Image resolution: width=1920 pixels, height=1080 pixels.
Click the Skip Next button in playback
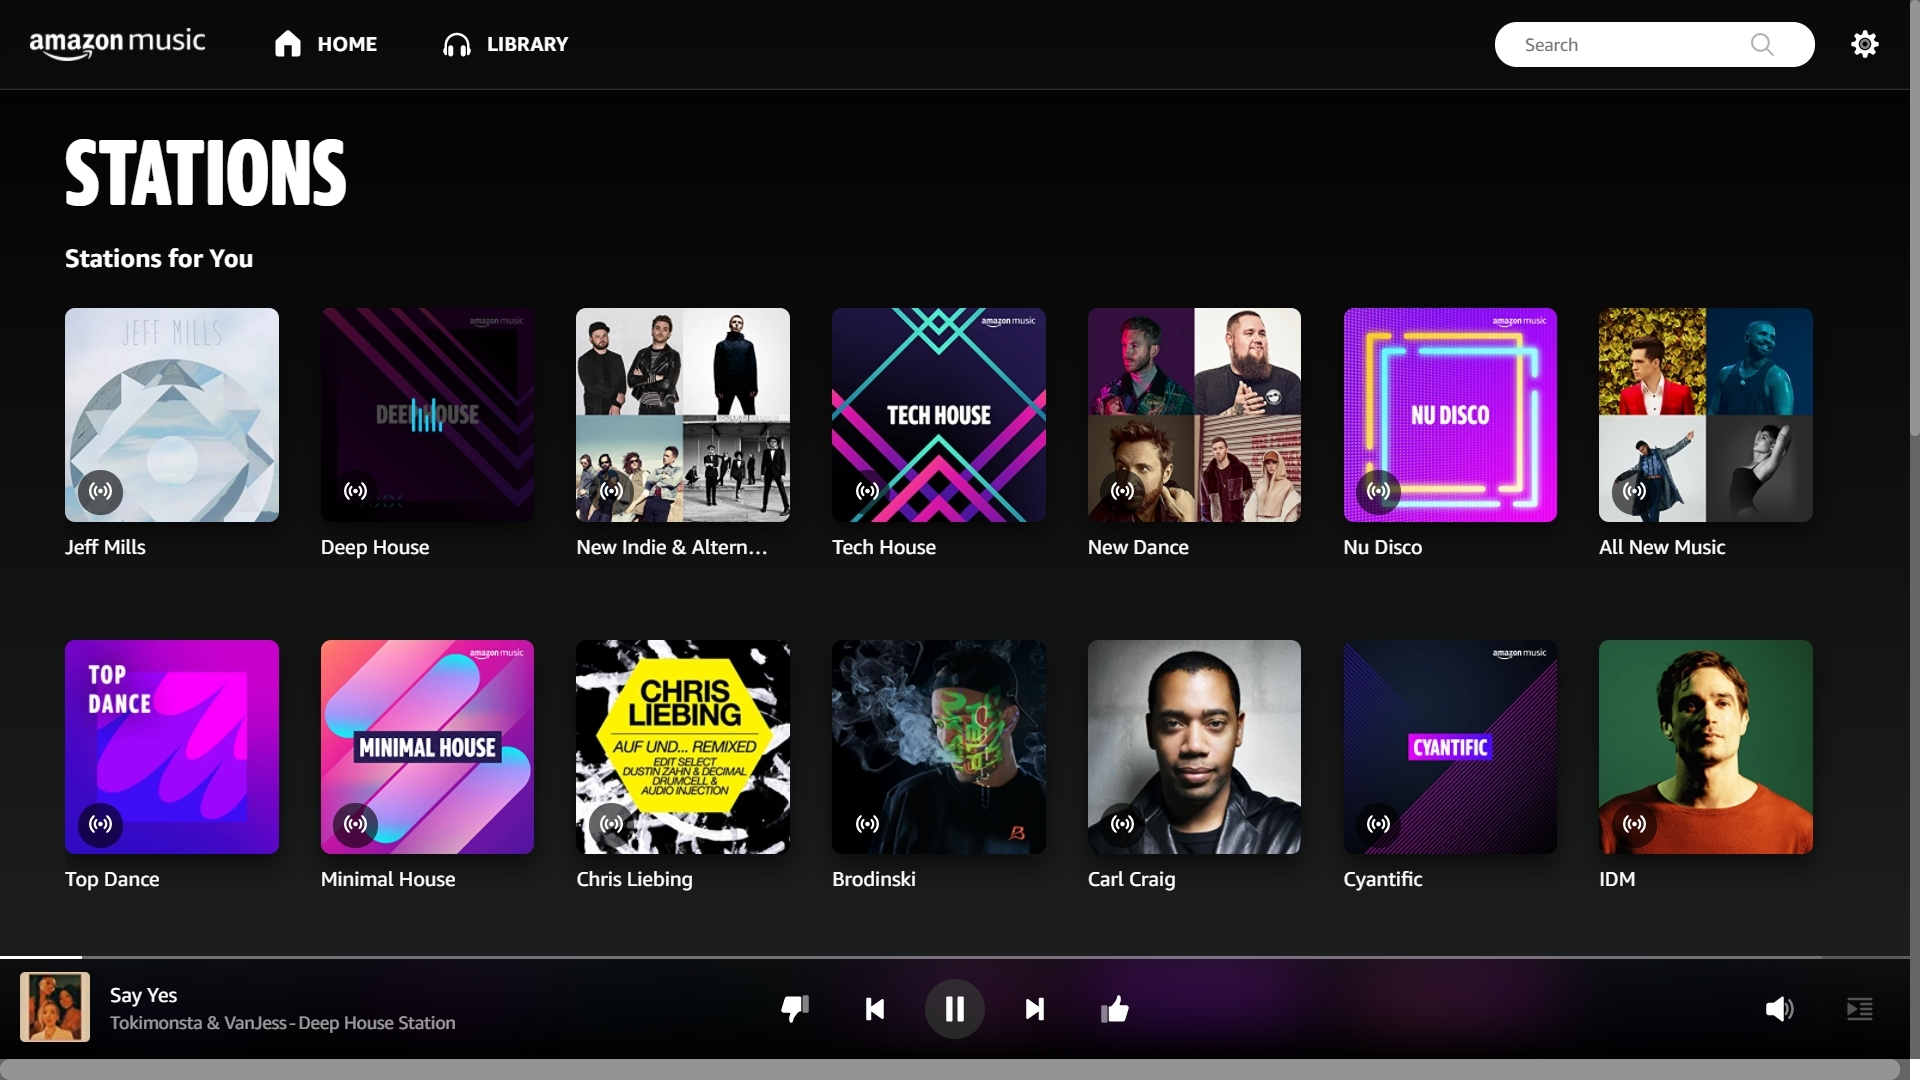point(1035,1009)
